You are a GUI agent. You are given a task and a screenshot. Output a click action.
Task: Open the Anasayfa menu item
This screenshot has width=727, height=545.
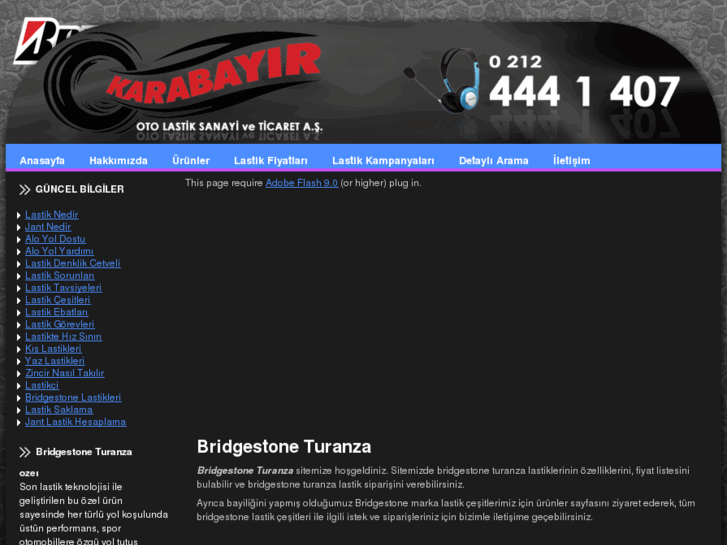pos(42,160)
